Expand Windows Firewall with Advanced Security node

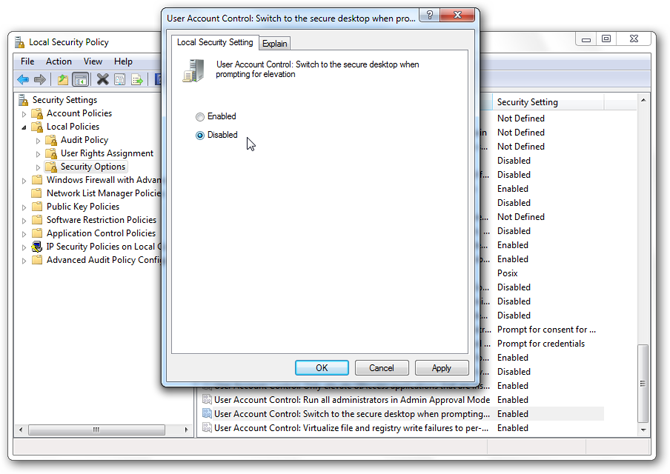coord(24,181)
